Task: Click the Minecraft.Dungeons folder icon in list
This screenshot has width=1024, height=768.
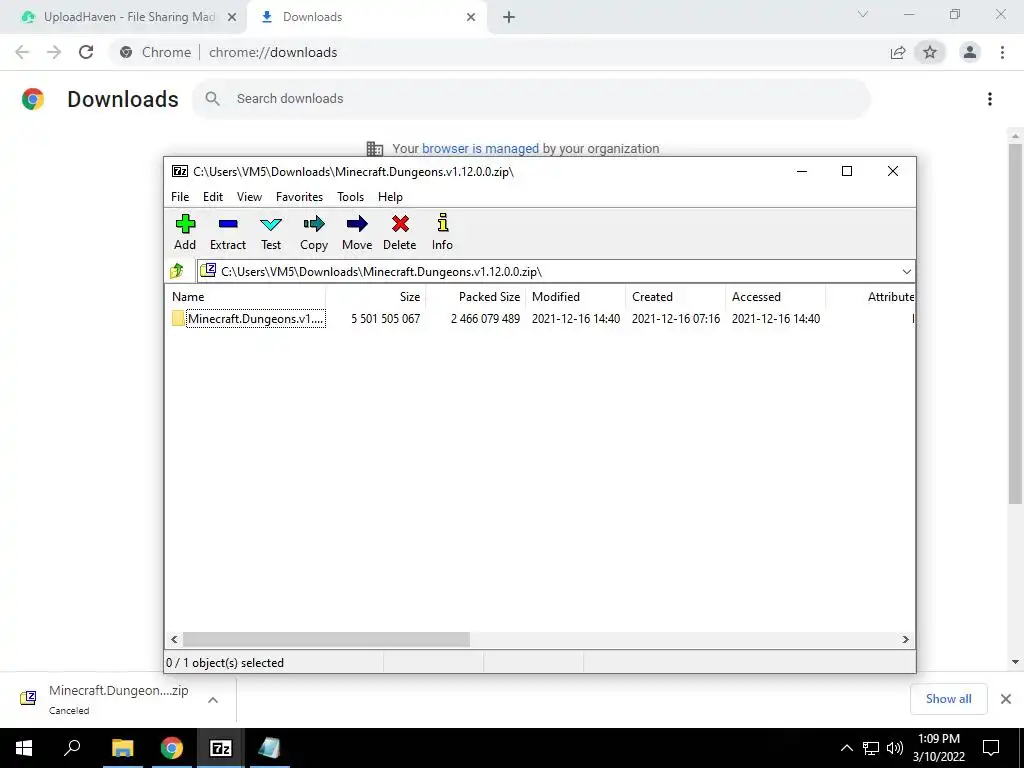Action: [x=178, y=319]
